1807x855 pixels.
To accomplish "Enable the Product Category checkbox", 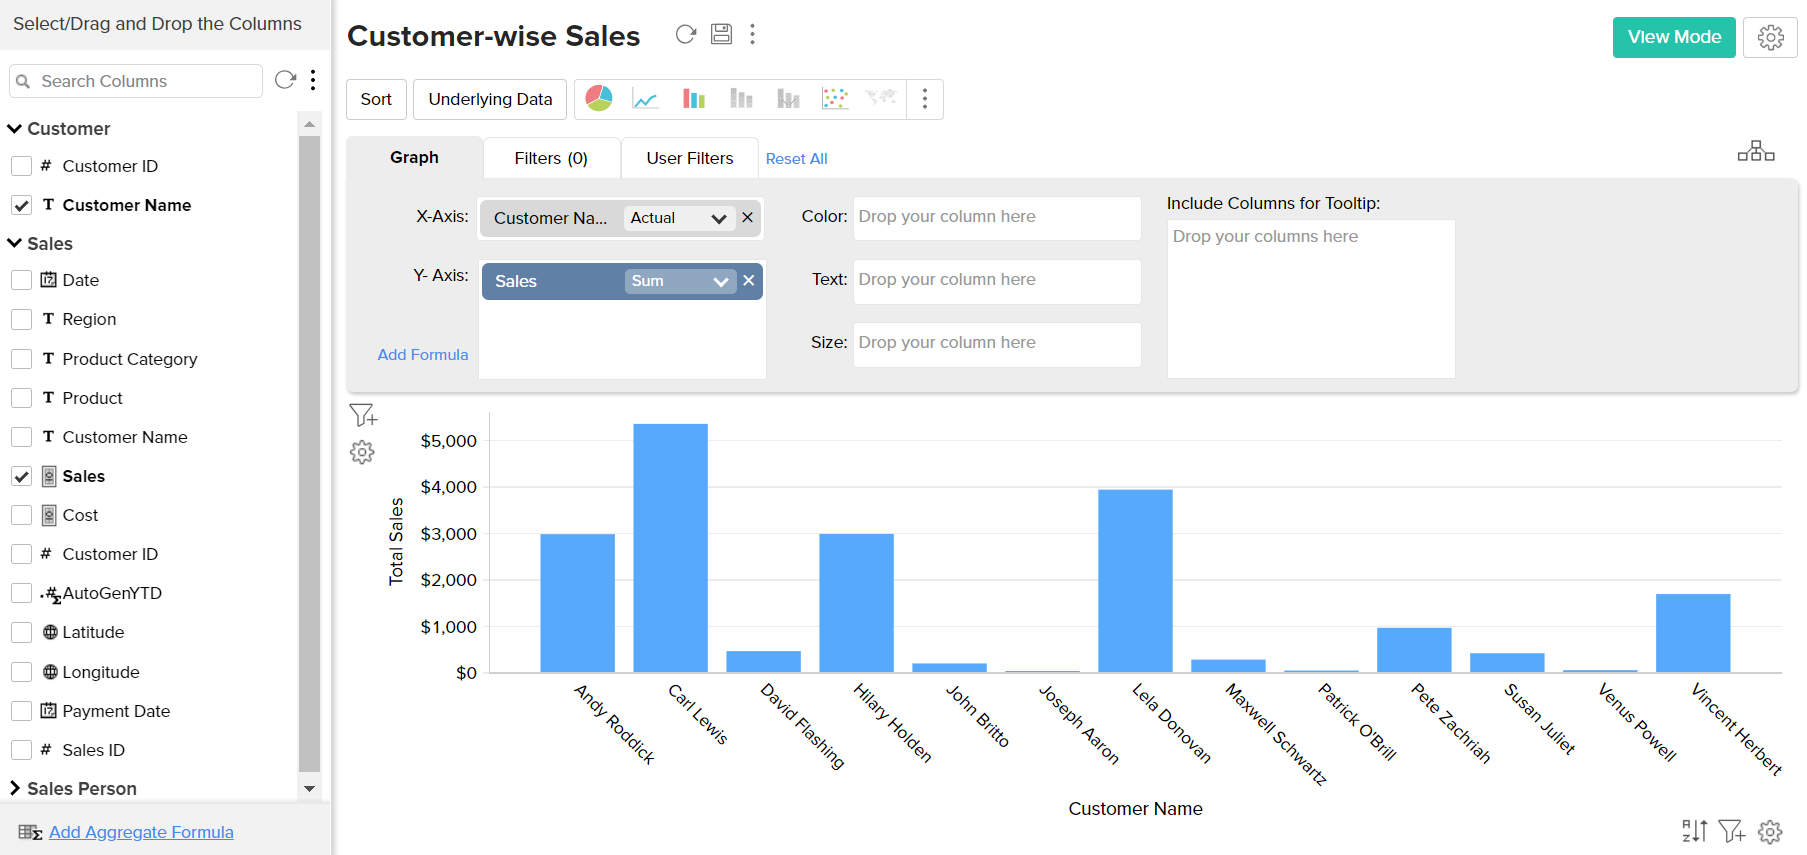I will click(21, 359).
